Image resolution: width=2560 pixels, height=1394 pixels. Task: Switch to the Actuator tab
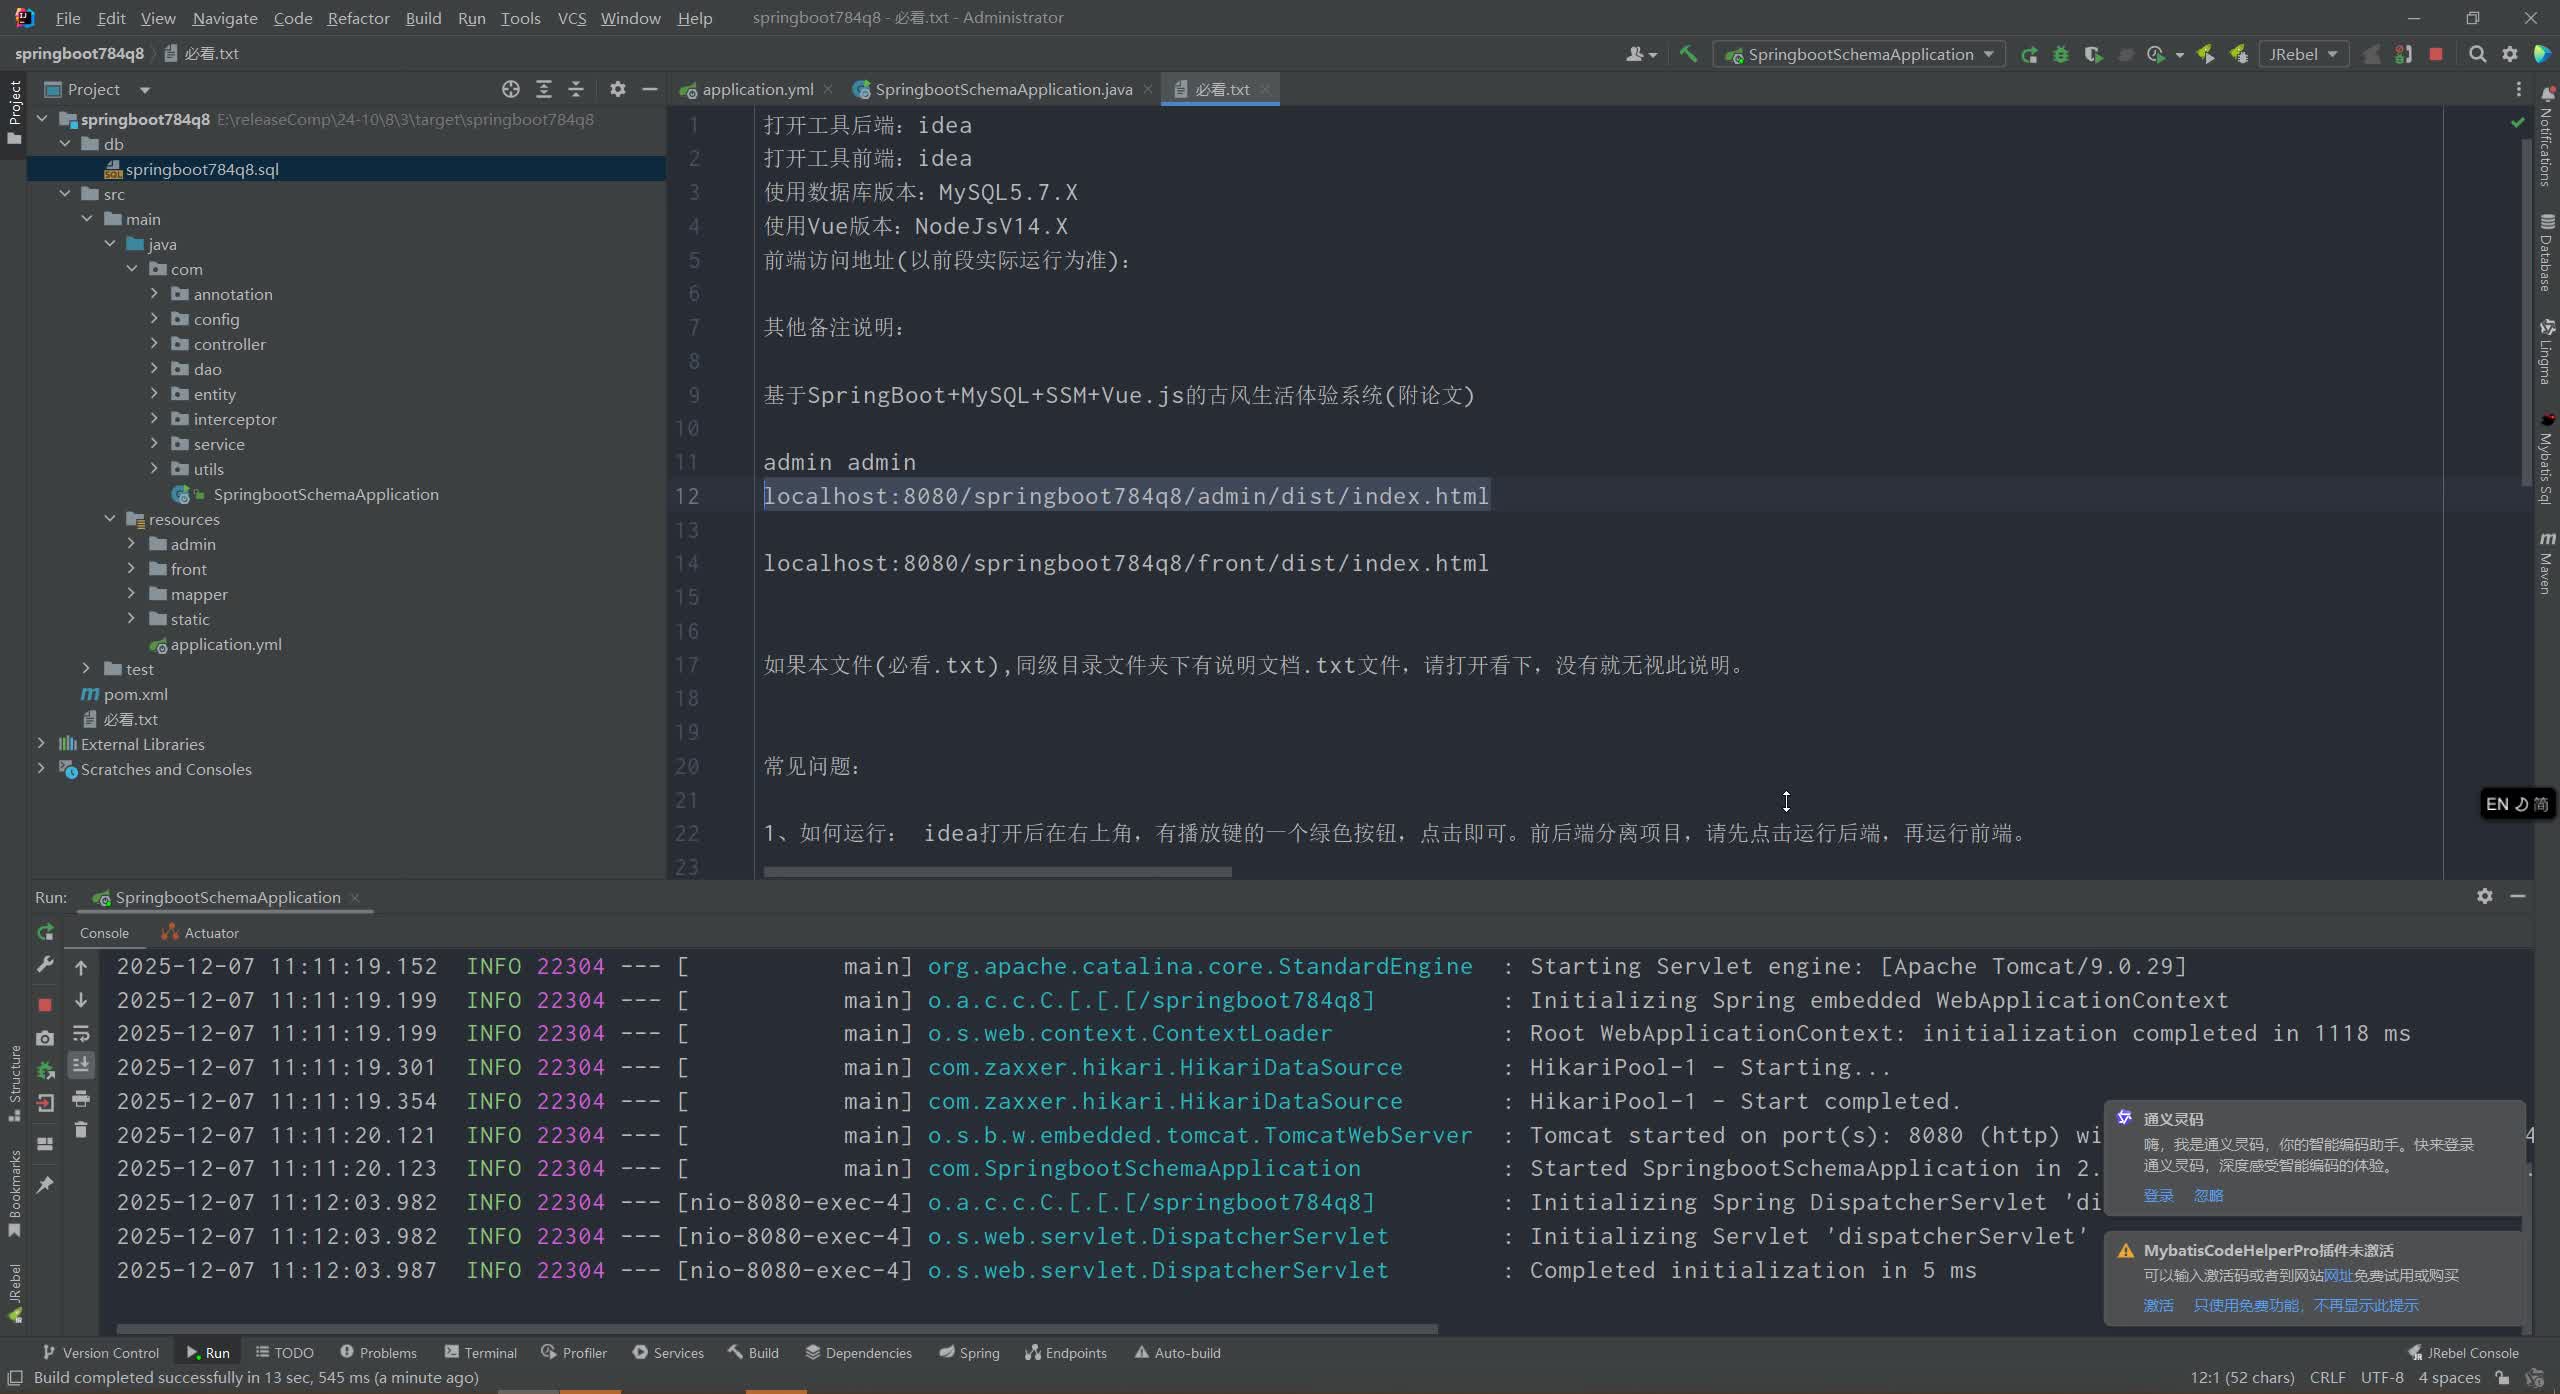(x=210, y=932)
